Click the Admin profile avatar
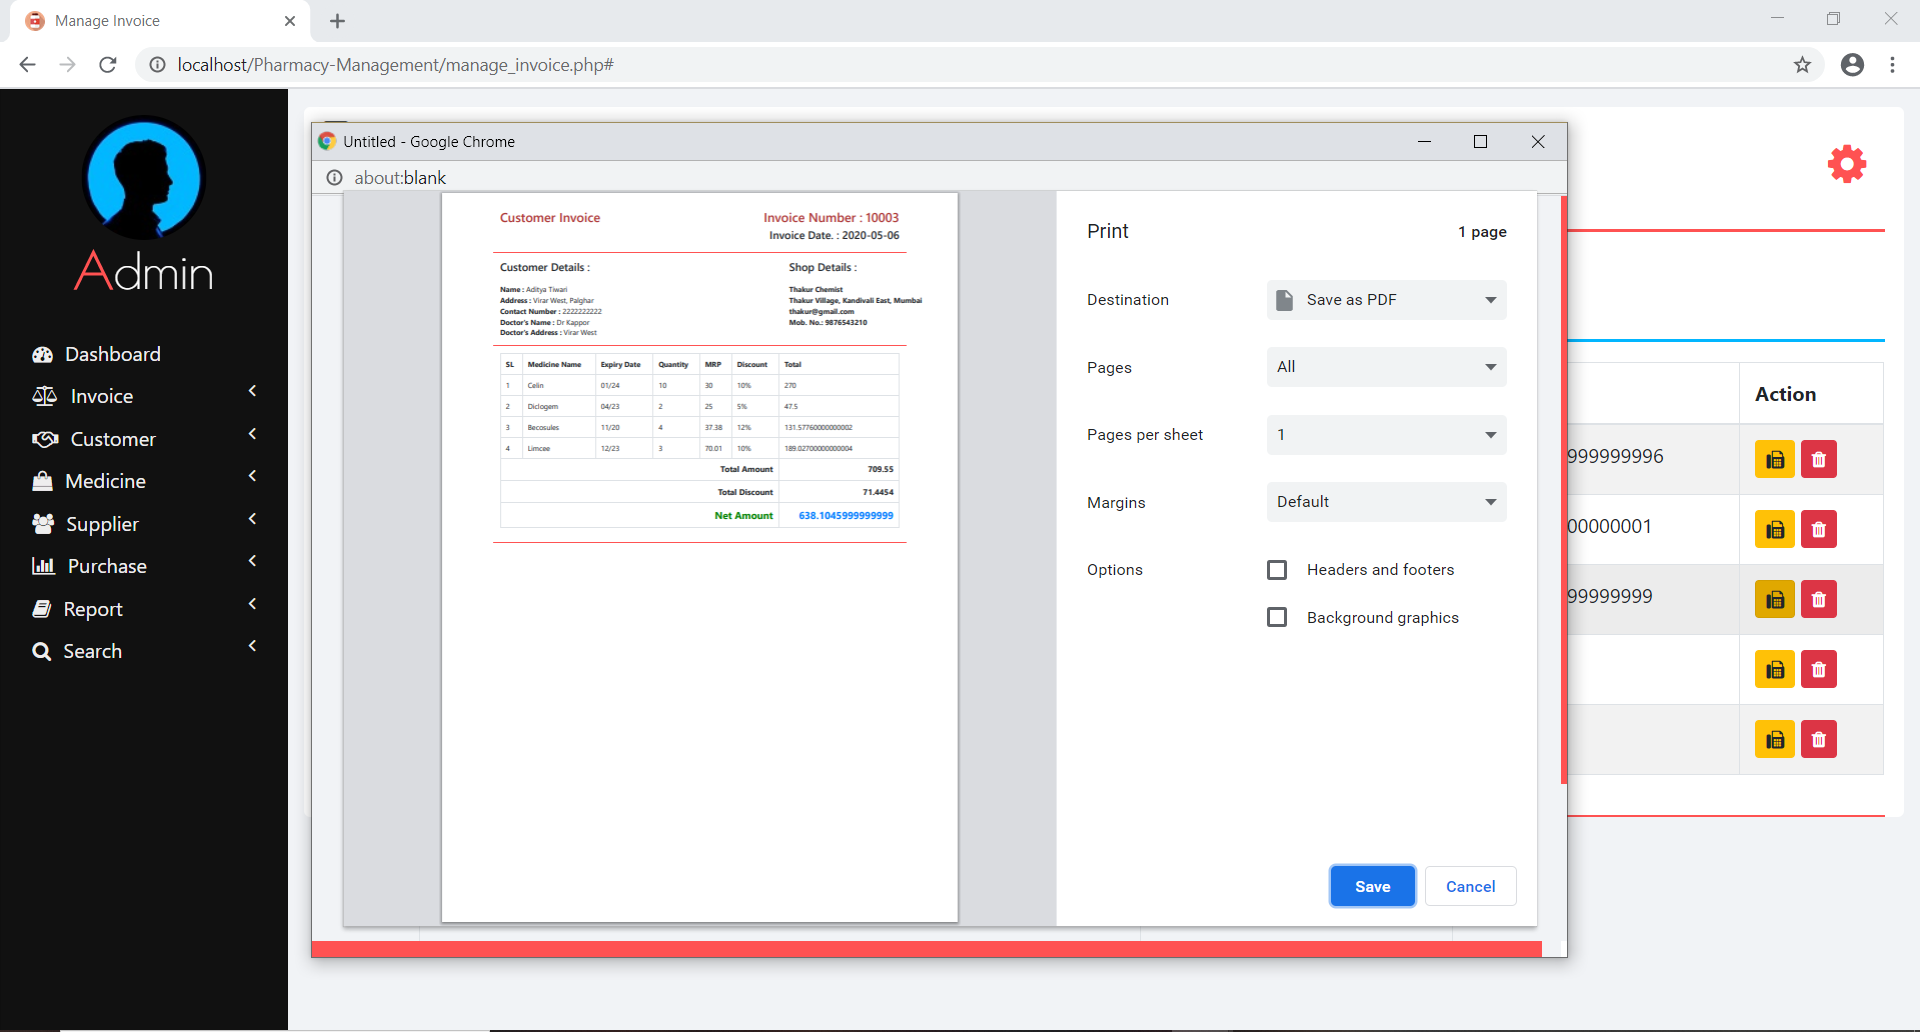This screenshot has width=1920, height=1032. click(144, 178)
